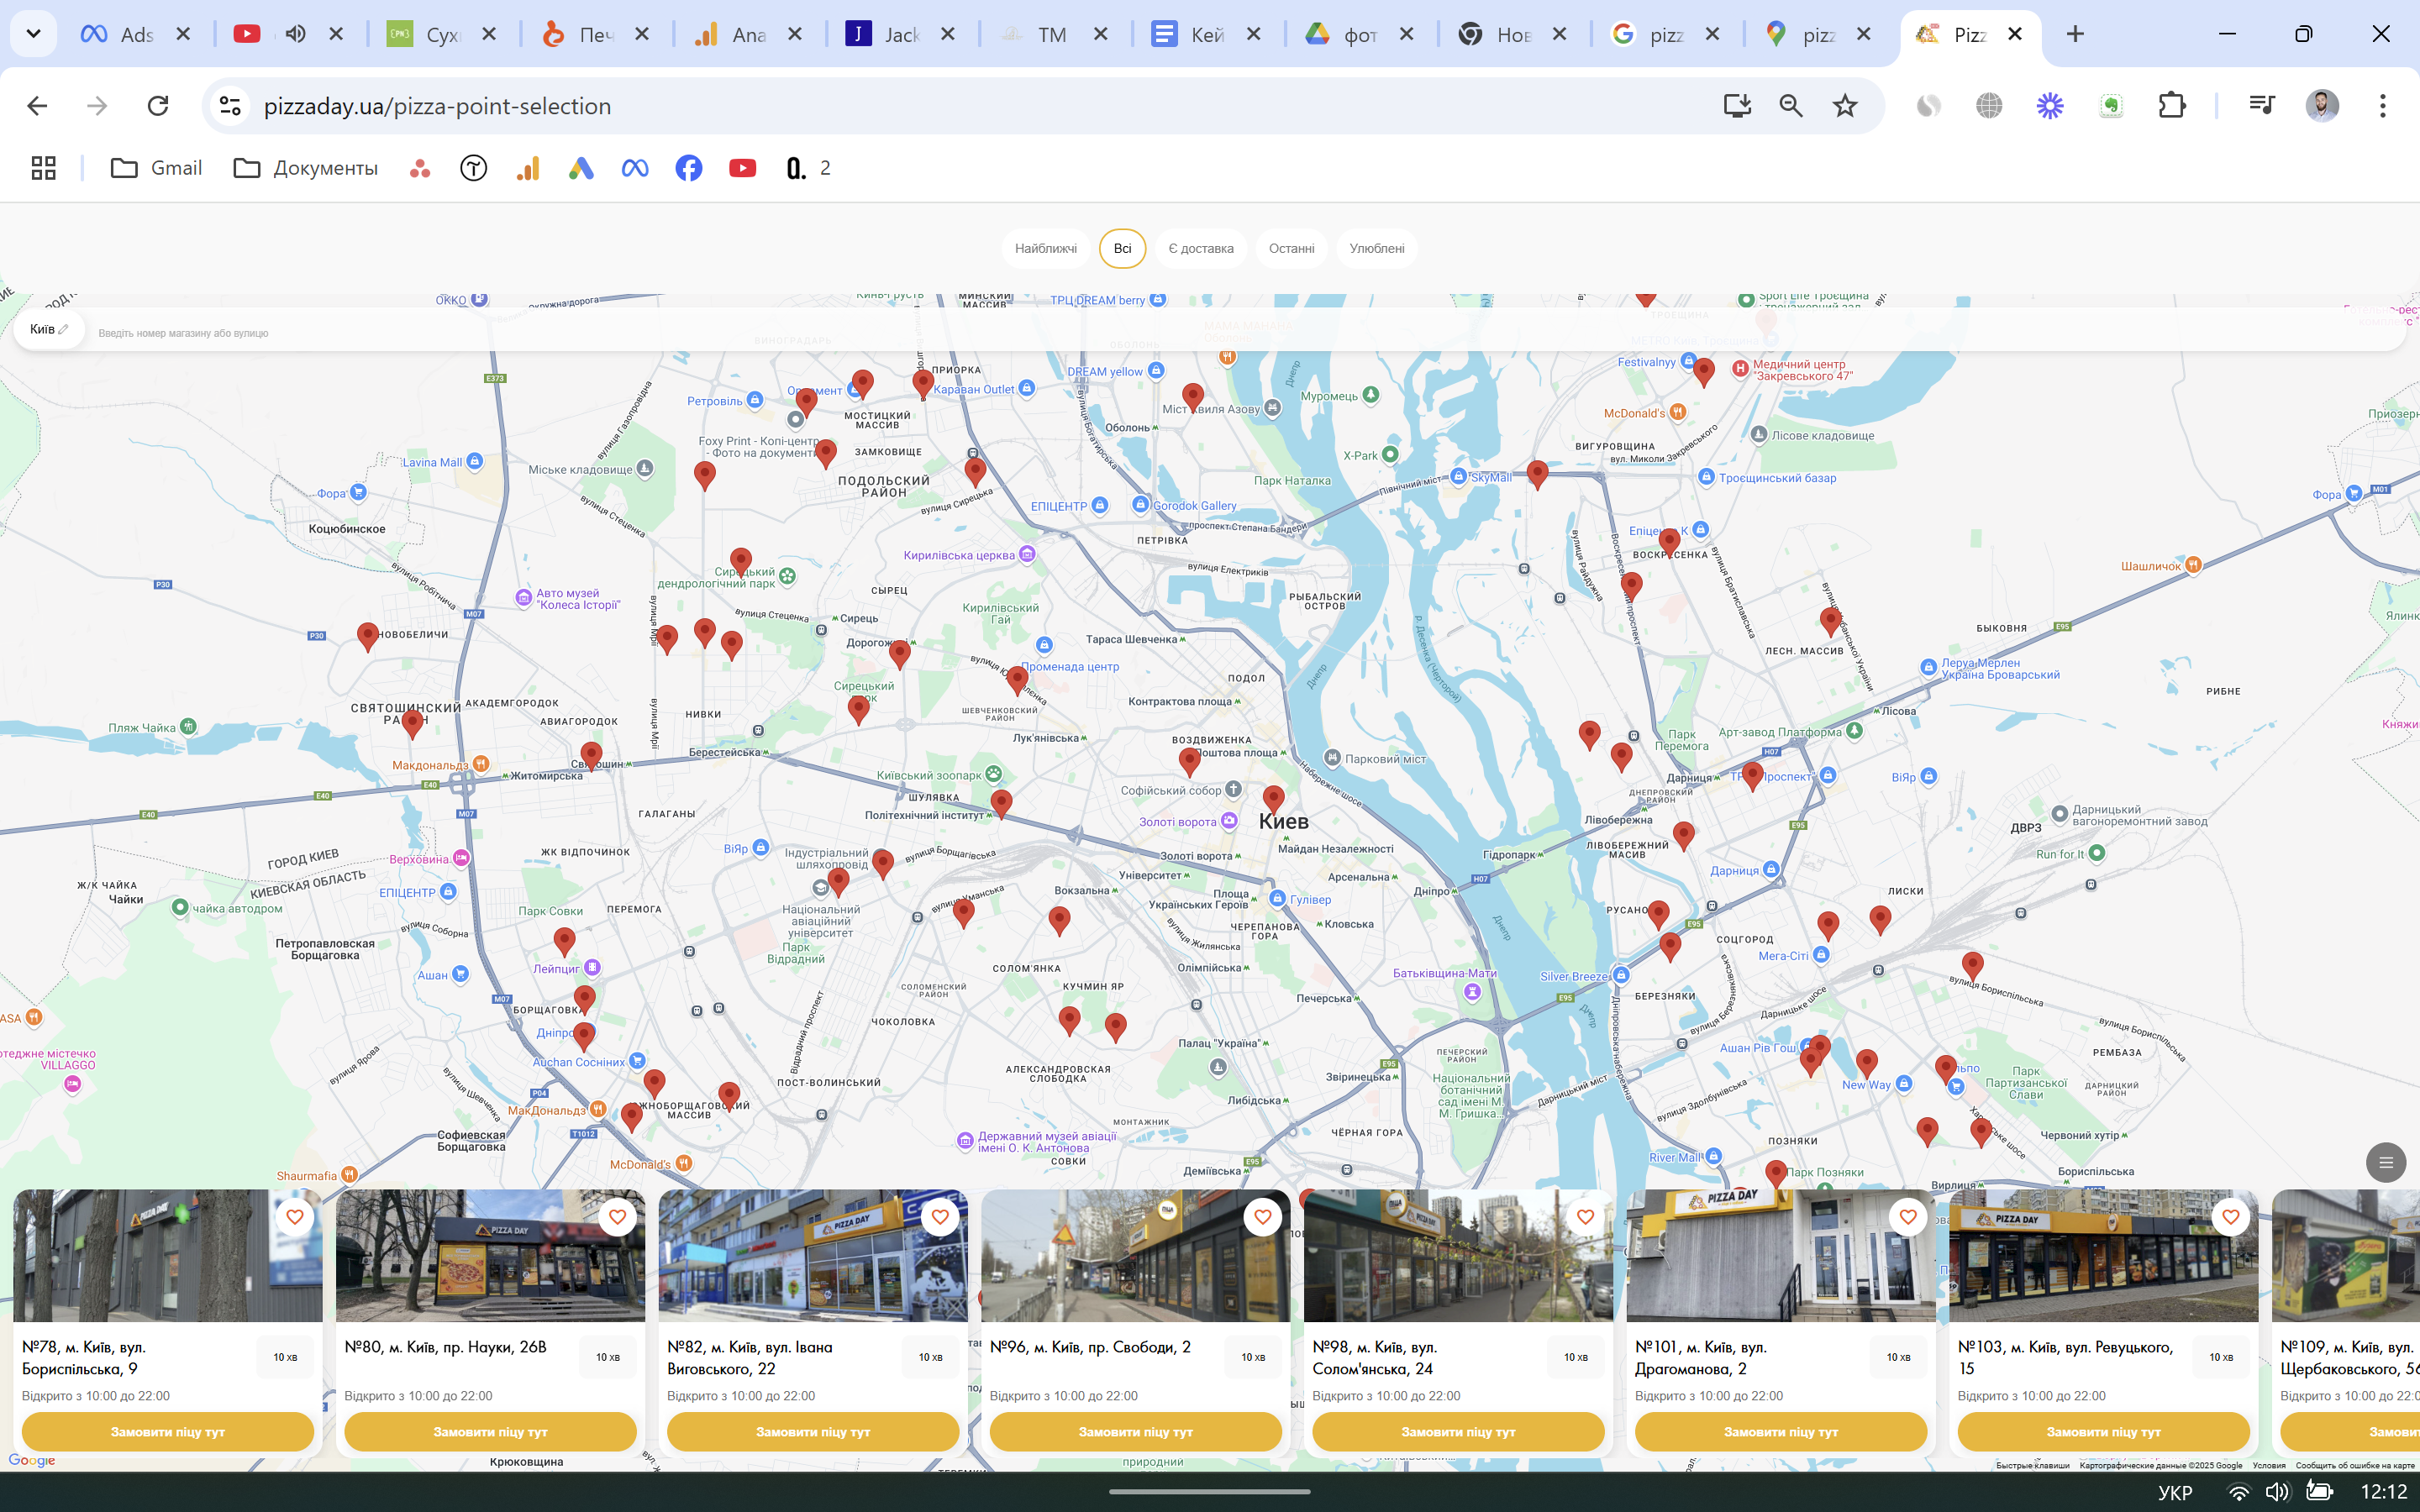This screenshot has height=1512, width=2420.
Task: Reload the page with refresh icon
Action: (x=158, y=106)
